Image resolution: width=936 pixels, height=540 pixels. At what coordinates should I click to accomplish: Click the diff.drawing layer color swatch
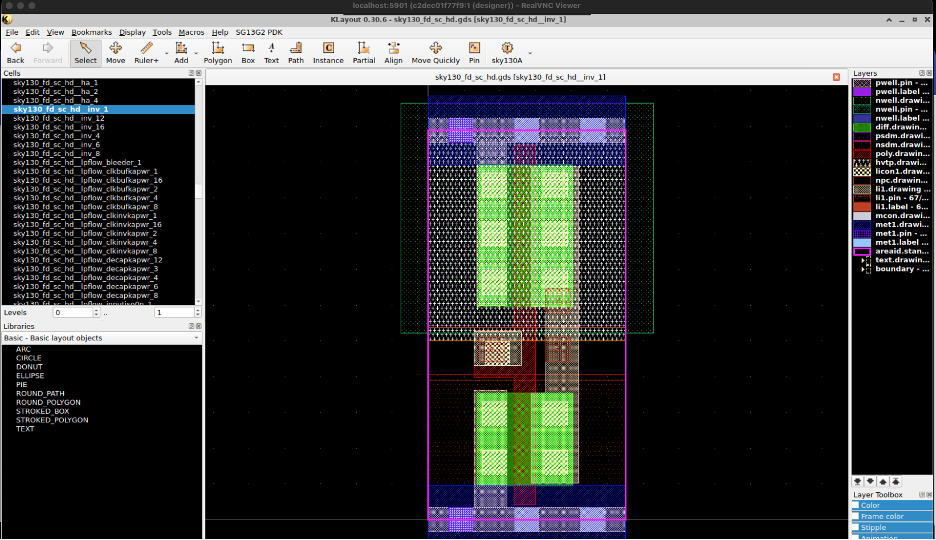pyautogui.click(x=861, y=127)
